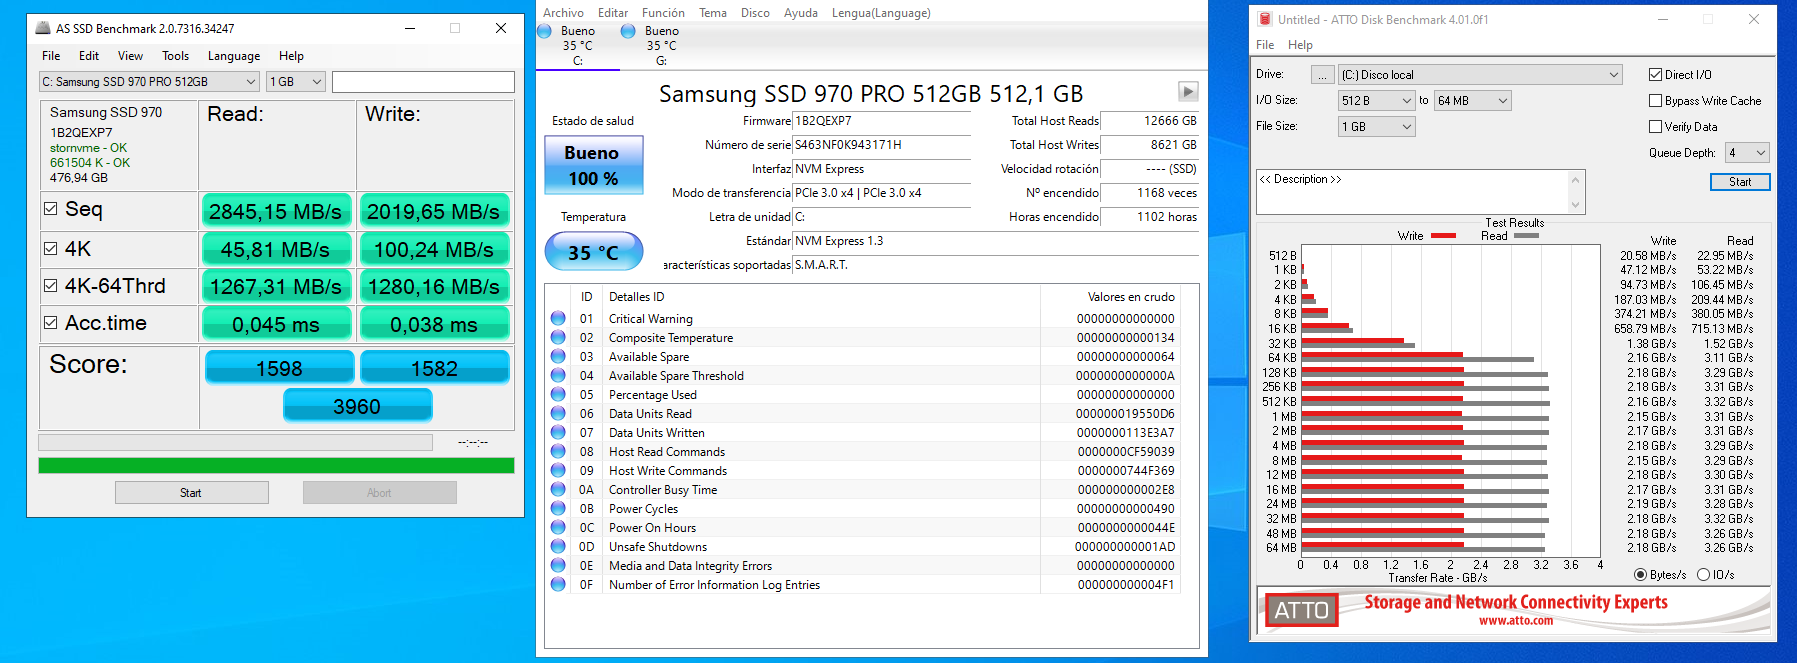
Task: Click the status orb for drive G:
Action: coord(628,31)
